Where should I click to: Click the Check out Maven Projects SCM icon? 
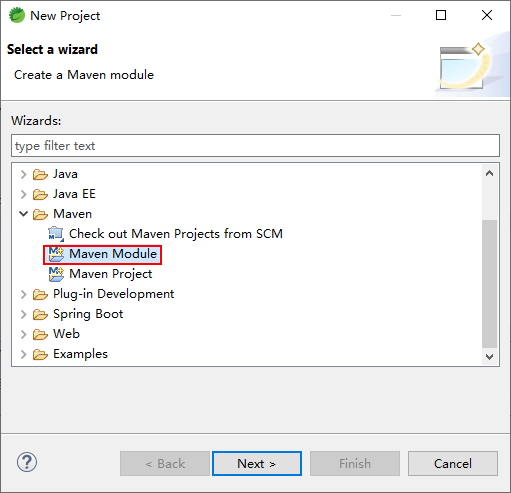(x=56, y=234)
